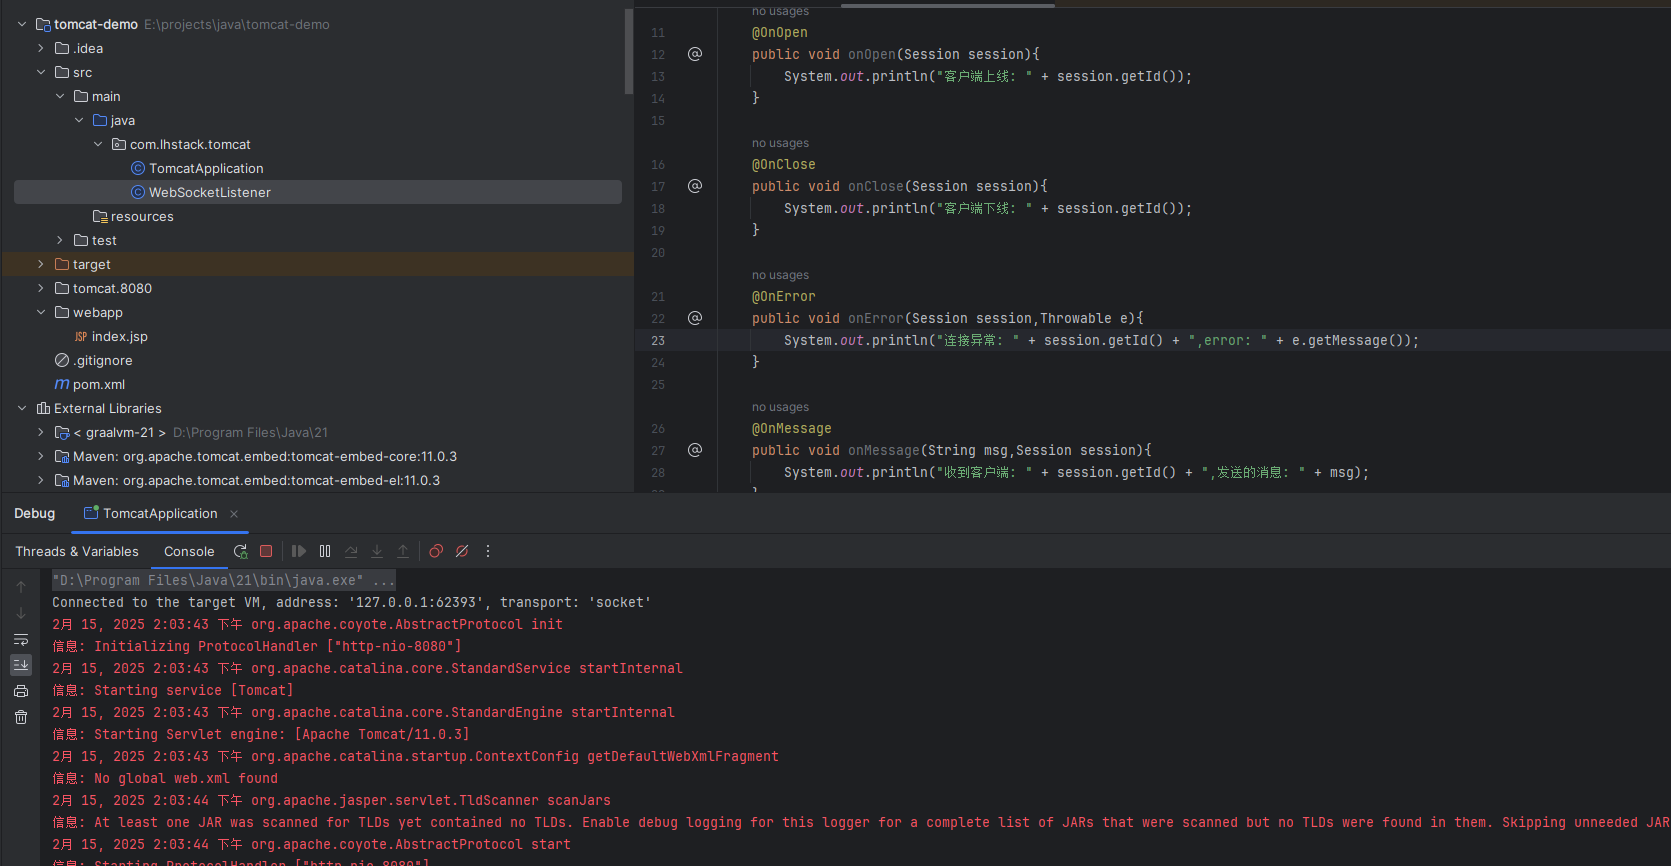
Task: Stop the running debug session
Action: click(266, 551)
